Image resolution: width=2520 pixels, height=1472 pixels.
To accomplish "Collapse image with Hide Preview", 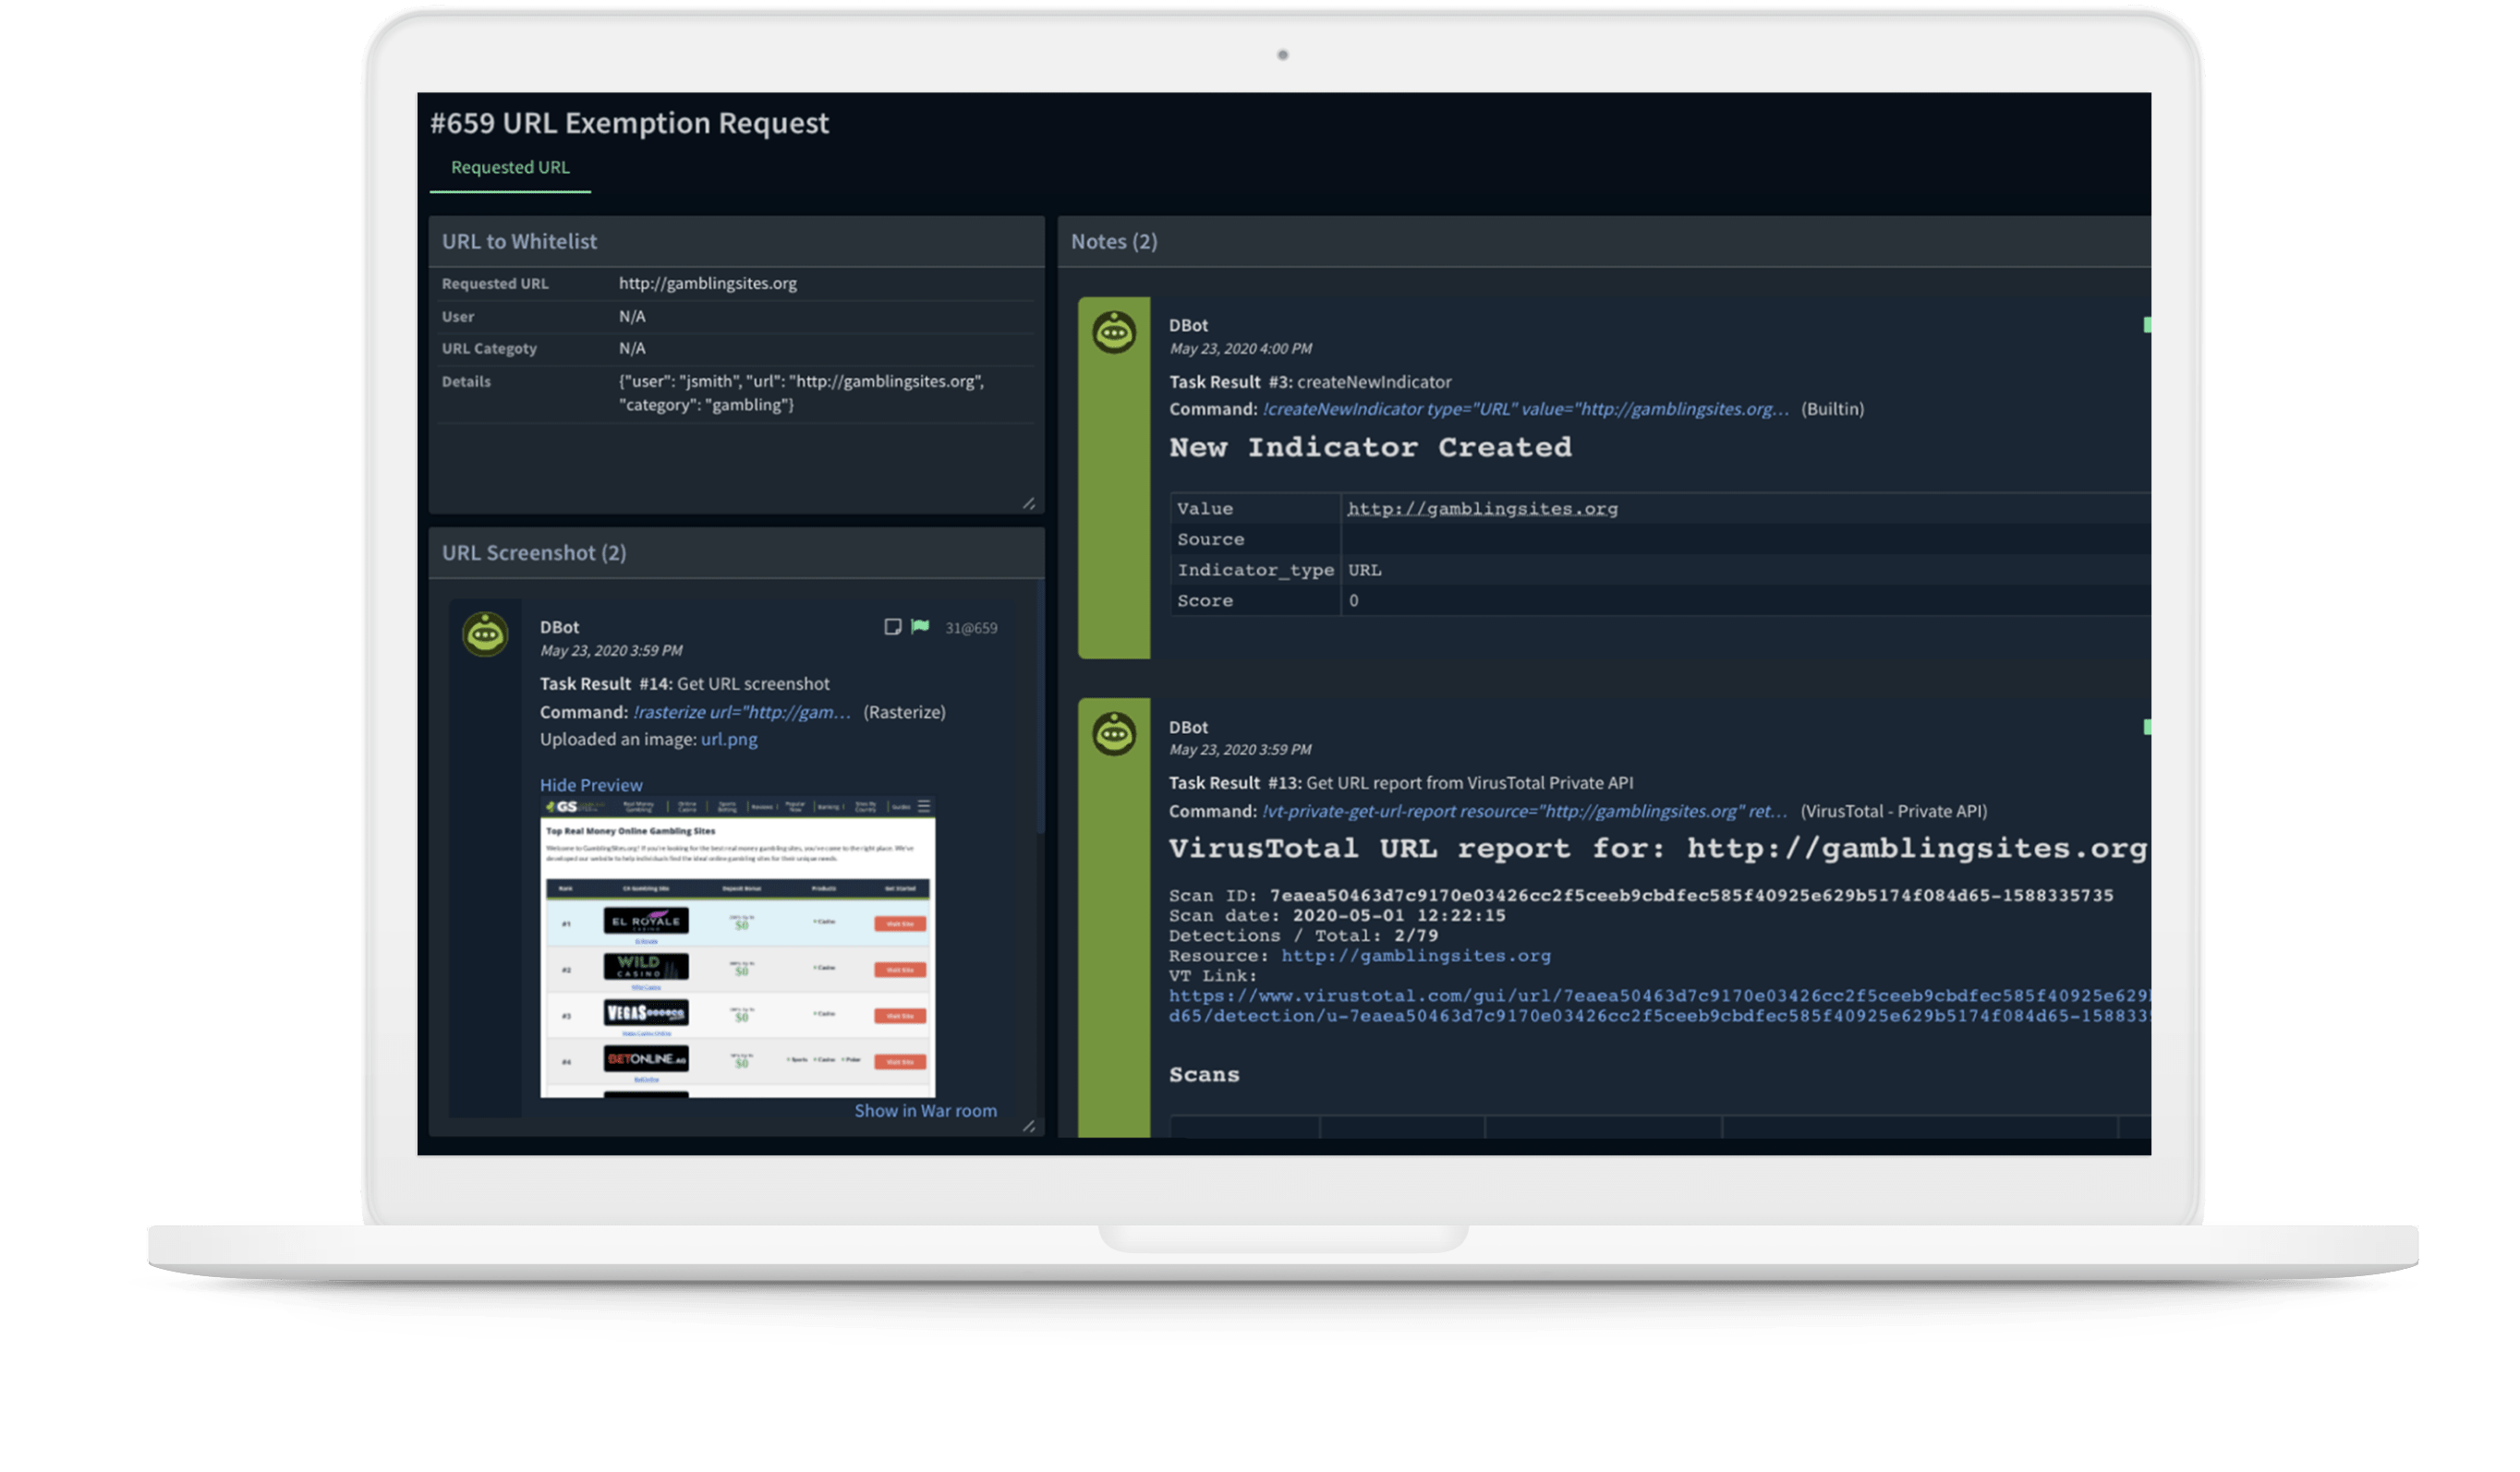I will point(591,785).
